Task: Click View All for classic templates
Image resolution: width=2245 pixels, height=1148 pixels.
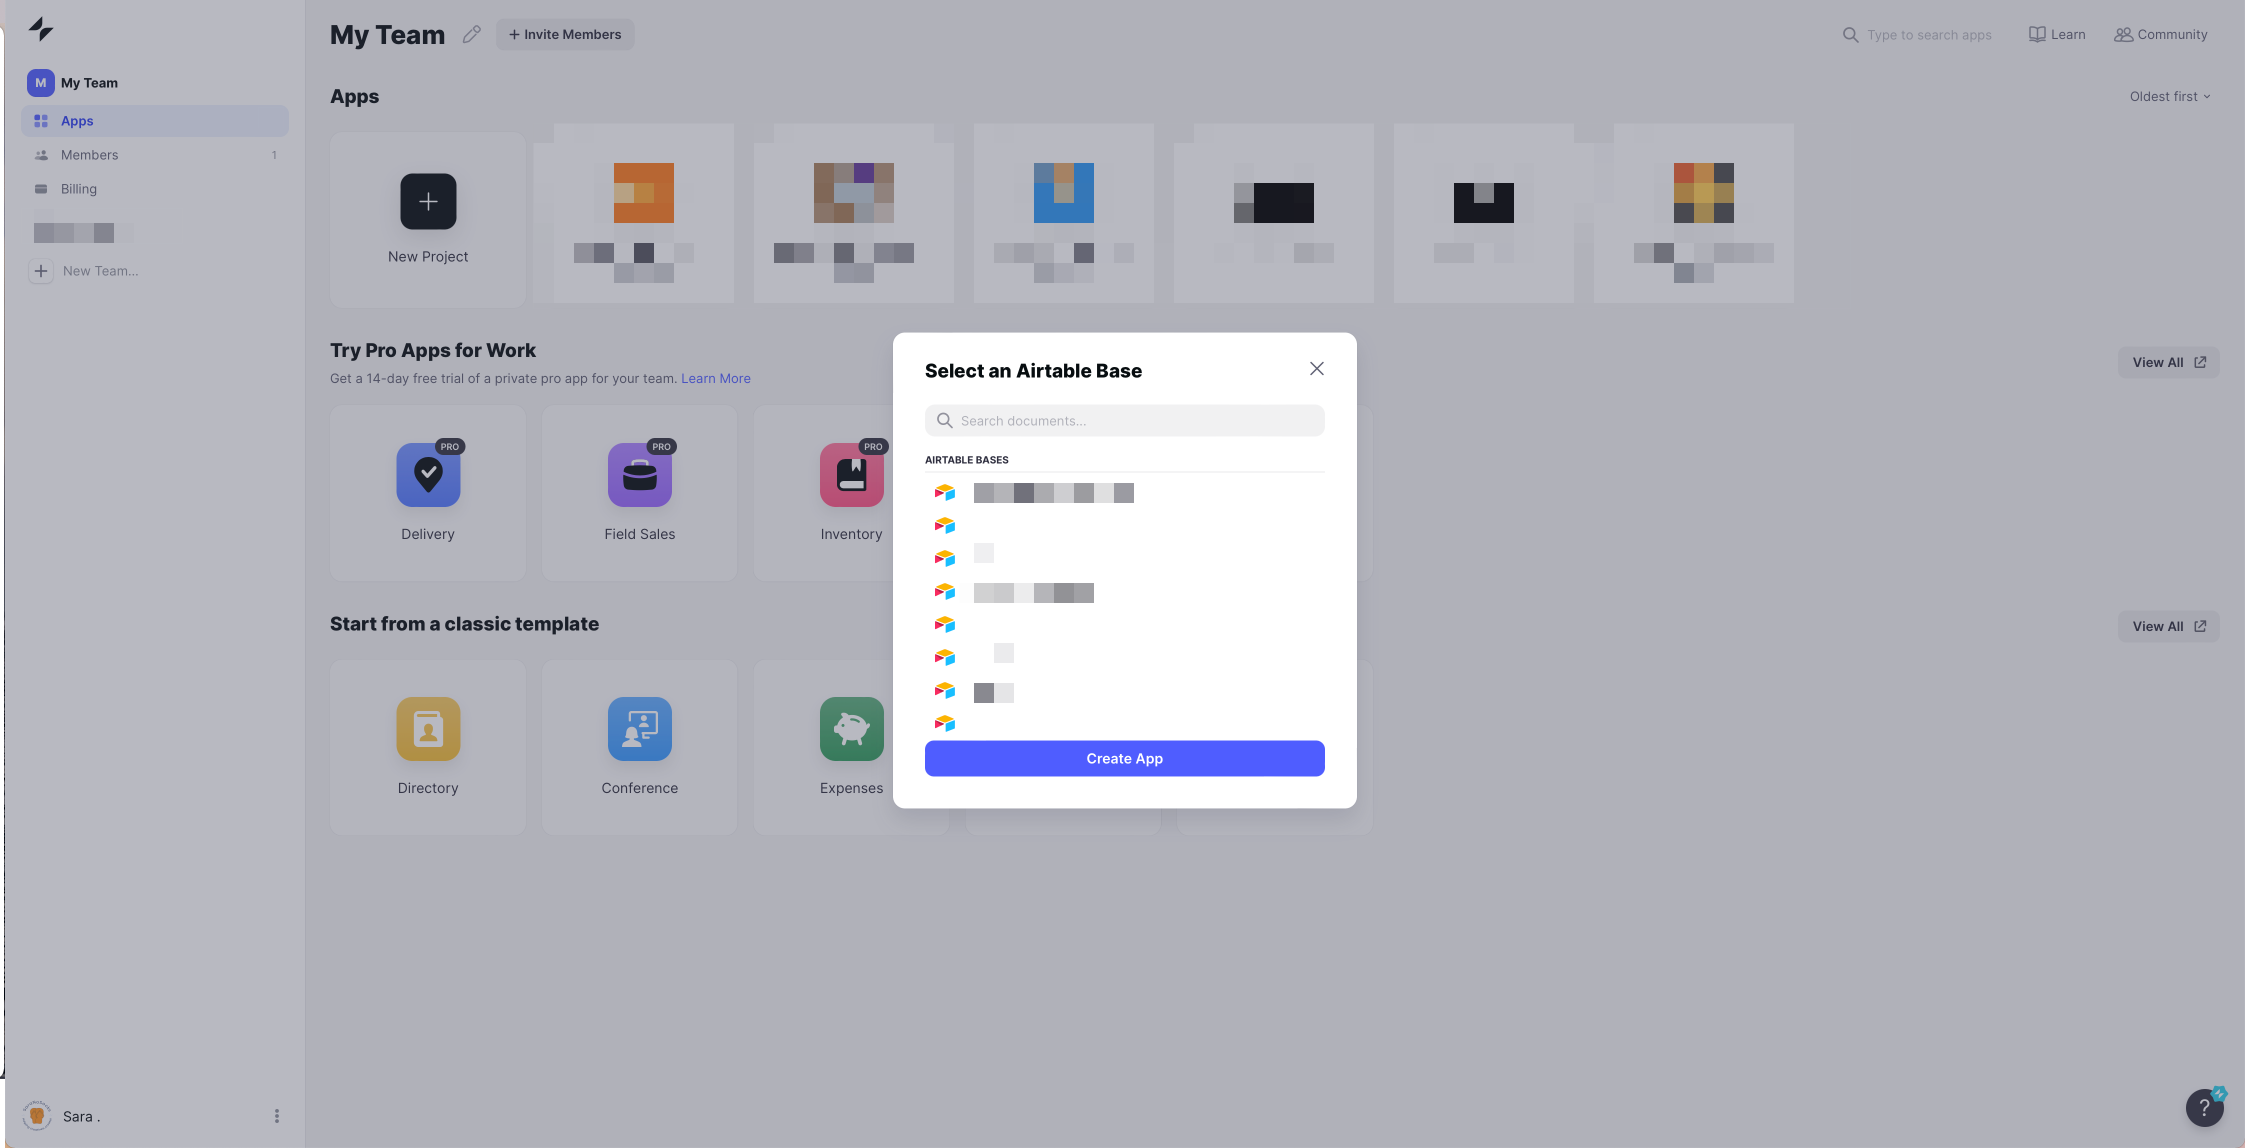Action: click(x=2168, y=627)
